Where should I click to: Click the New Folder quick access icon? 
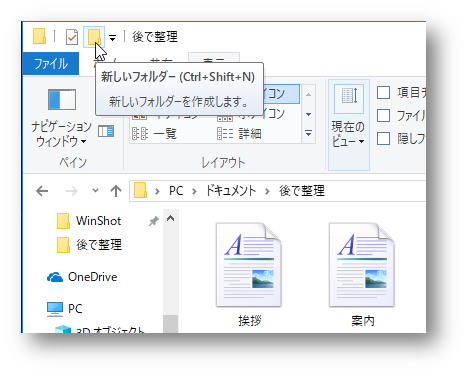tap(94, 37)
